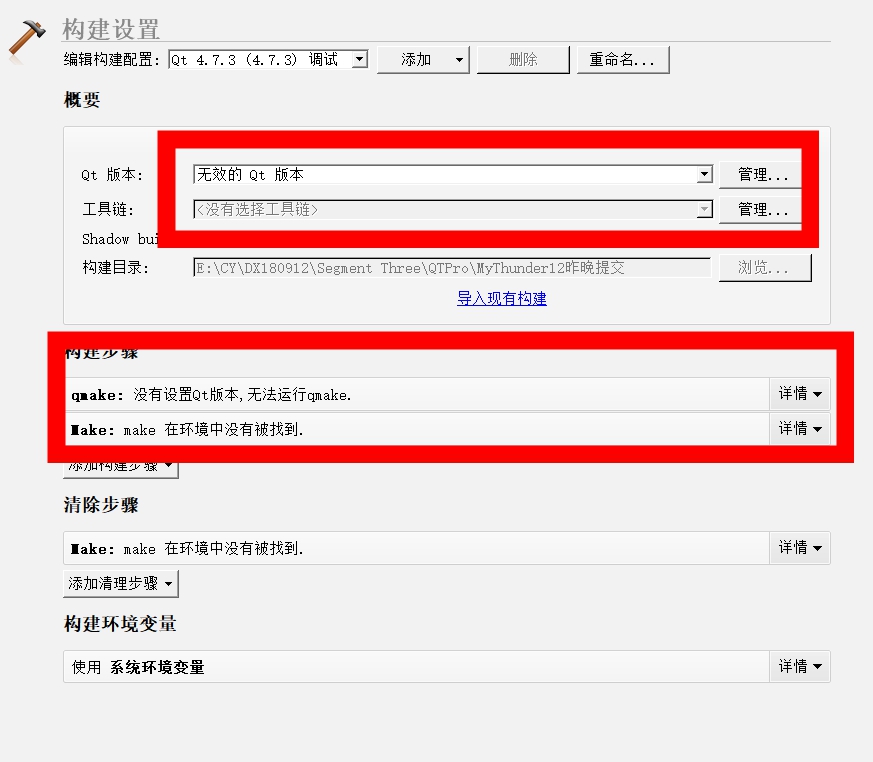
Task: Click the 浏览... button
Action: click(x=764, y=267)
